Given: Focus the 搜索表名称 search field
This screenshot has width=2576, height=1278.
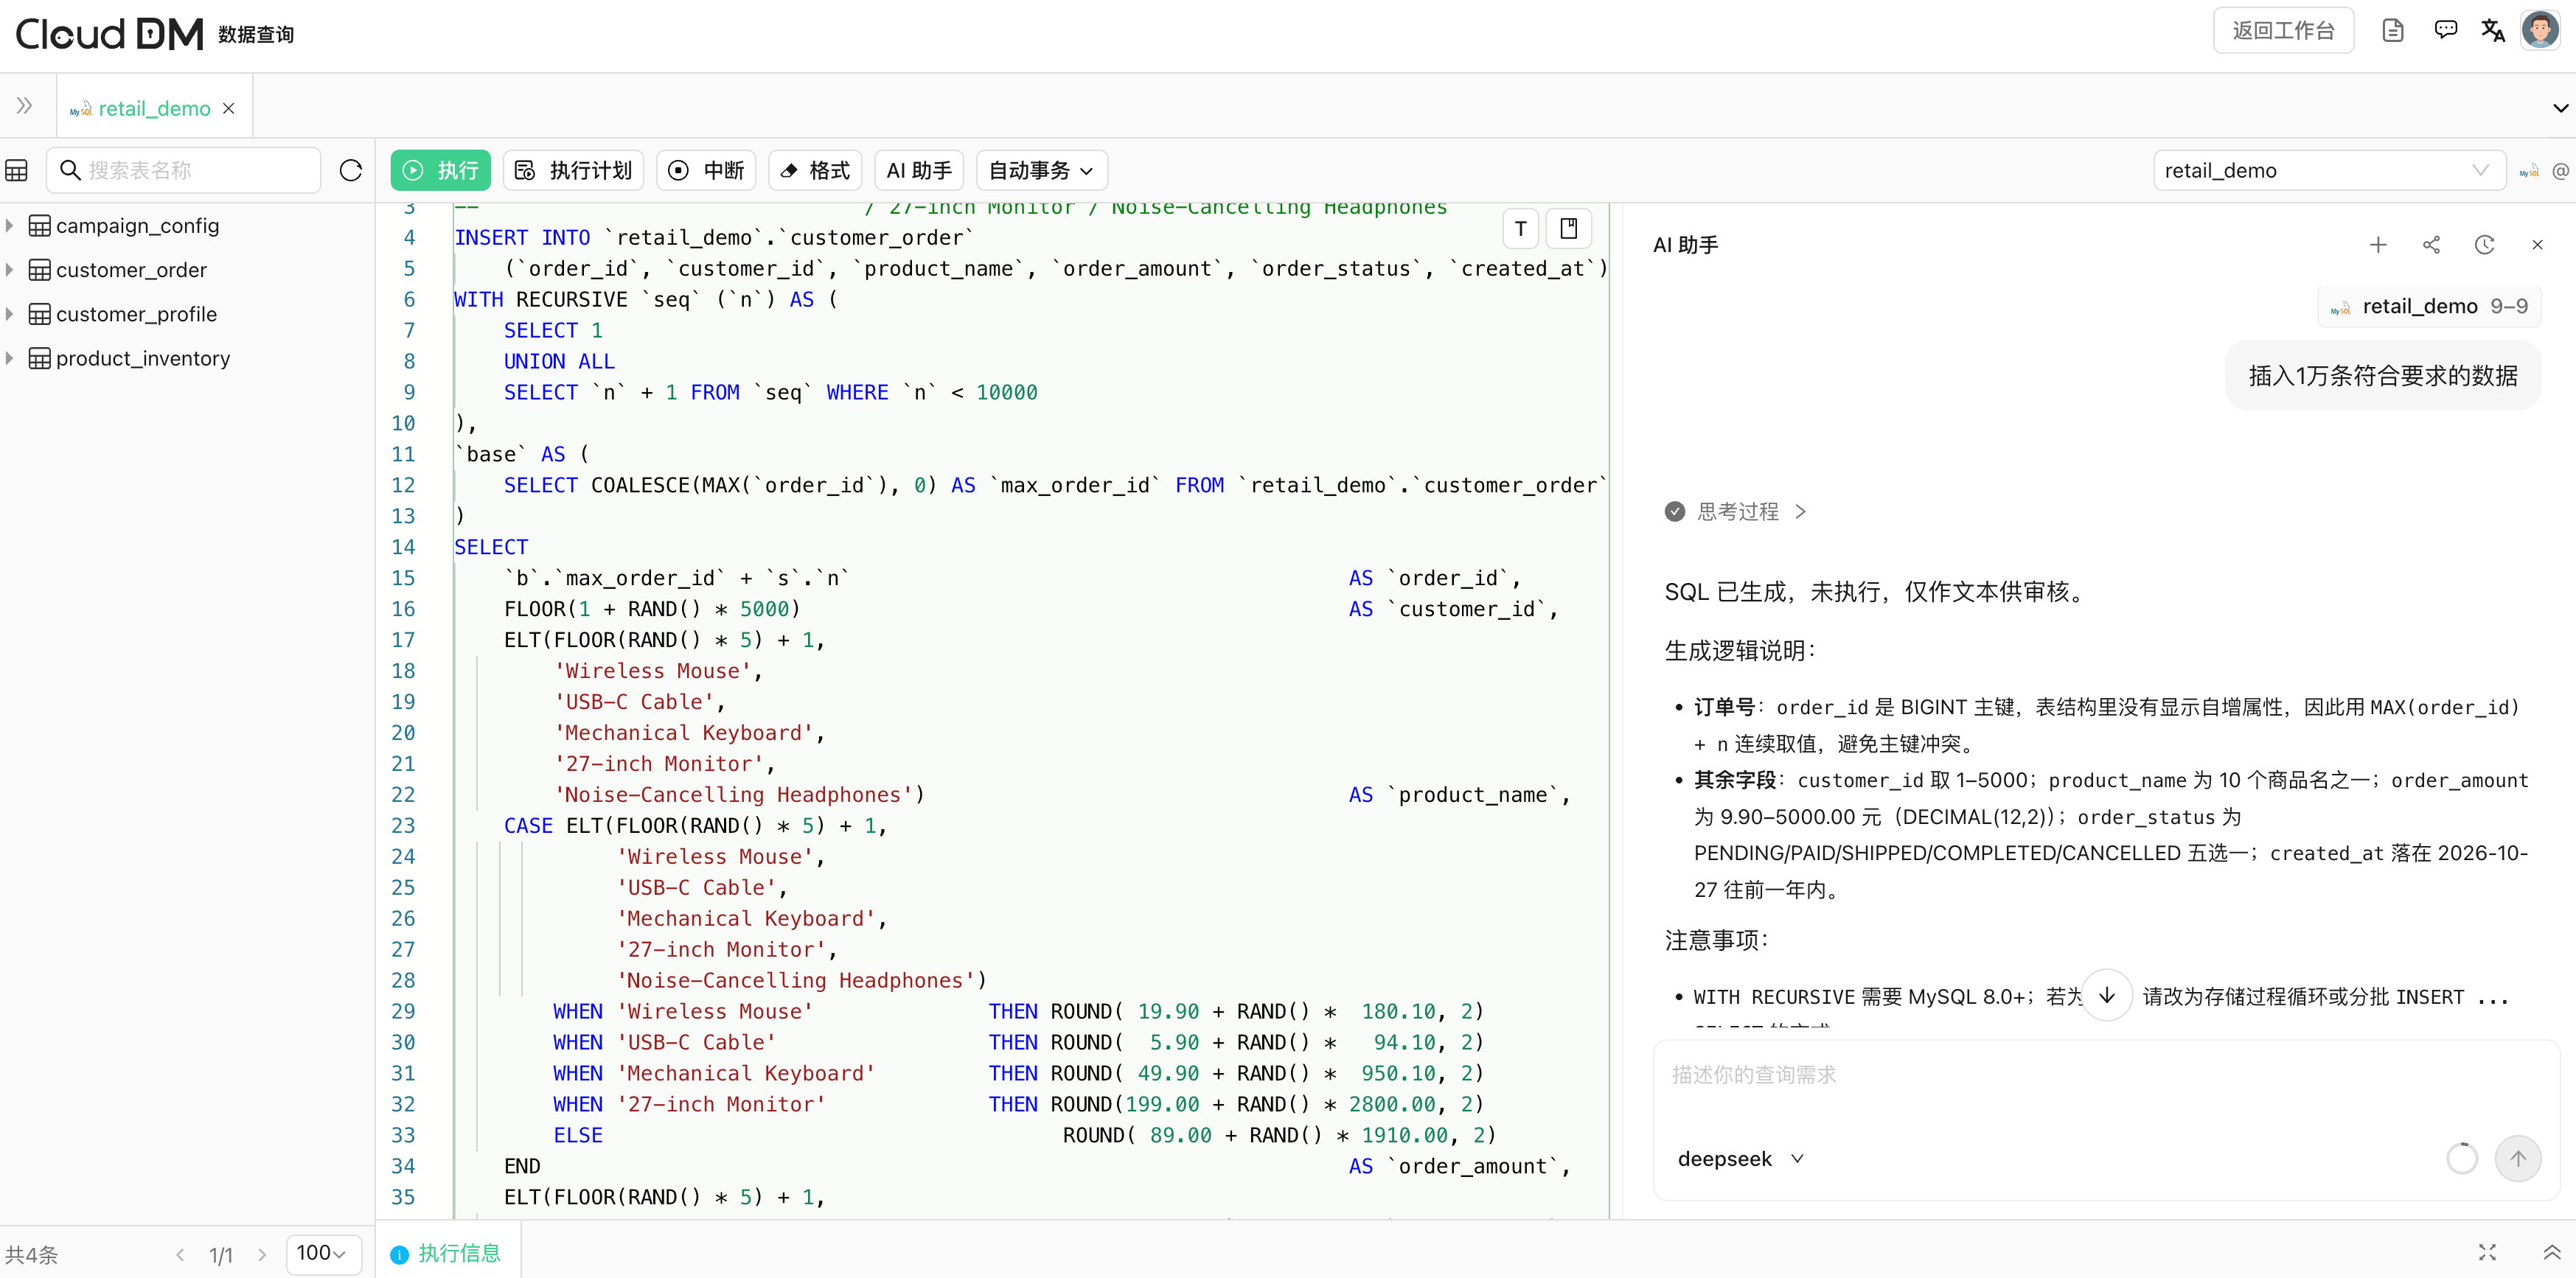Looking at the screenshot, I should click(184, 170).
